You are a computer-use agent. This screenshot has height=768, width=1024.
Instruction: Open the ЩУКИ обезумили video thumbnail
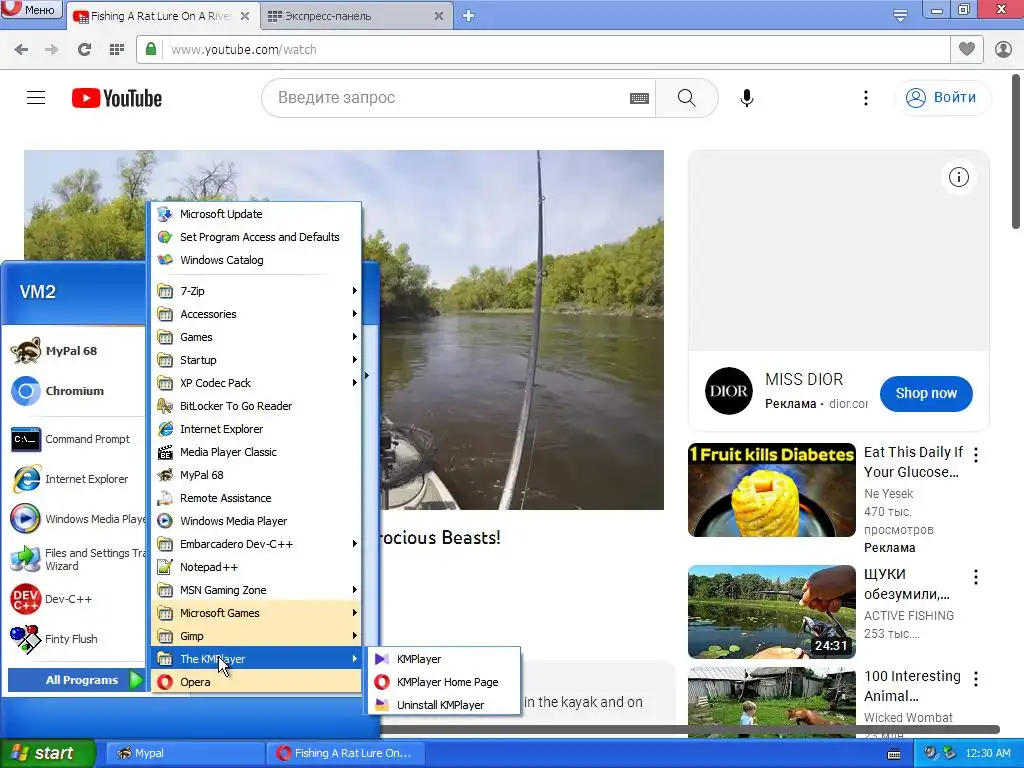(771, 611)
